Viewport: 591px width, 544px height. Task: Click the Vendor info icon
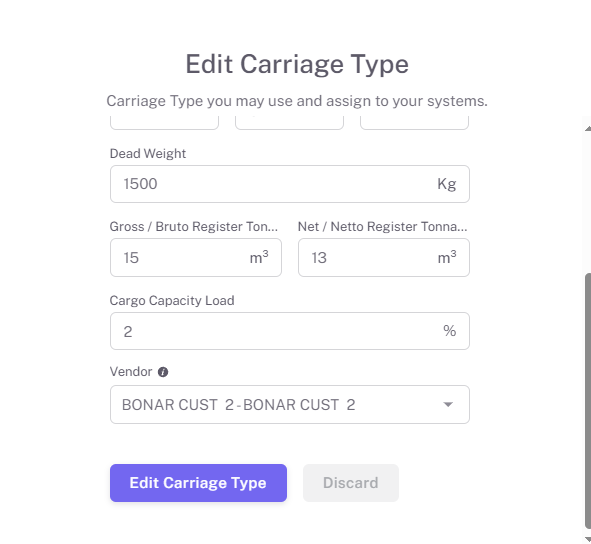[x=163, y=372]
